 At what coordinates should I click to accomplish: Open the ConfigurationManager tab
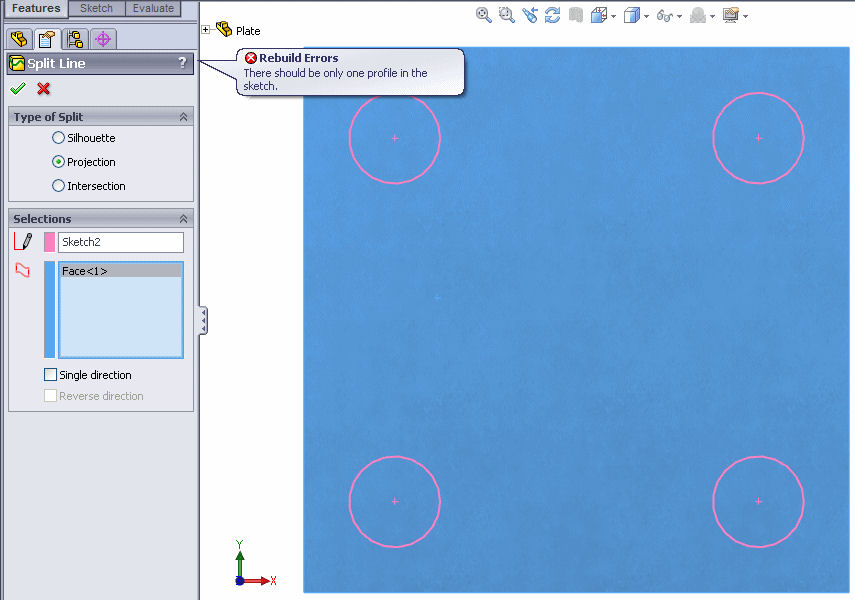click(75, 39)
